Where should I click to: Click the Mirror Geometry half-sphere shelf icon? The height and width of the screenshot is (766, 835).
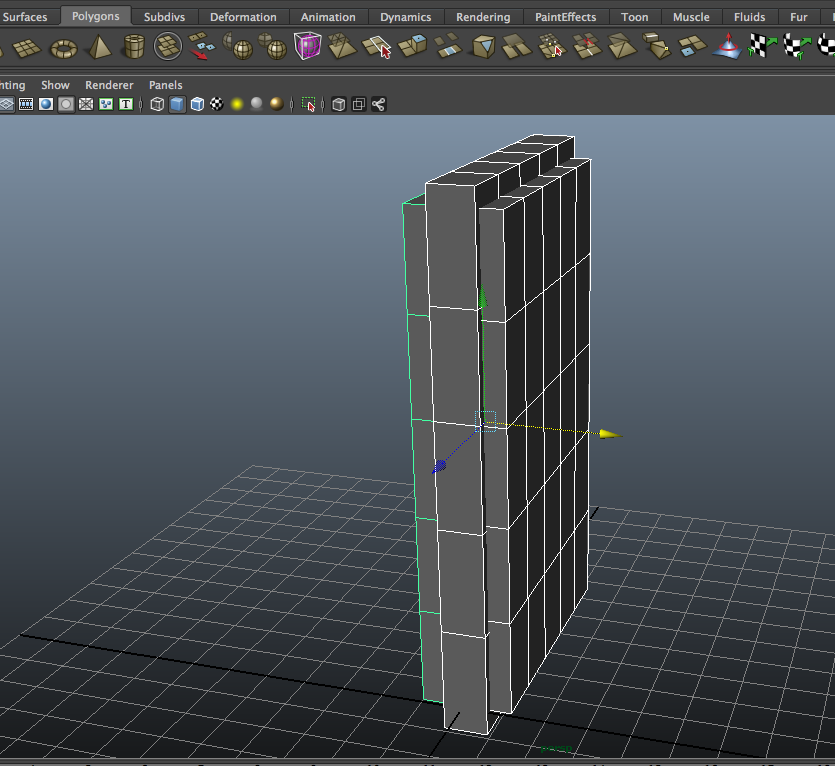238,46
